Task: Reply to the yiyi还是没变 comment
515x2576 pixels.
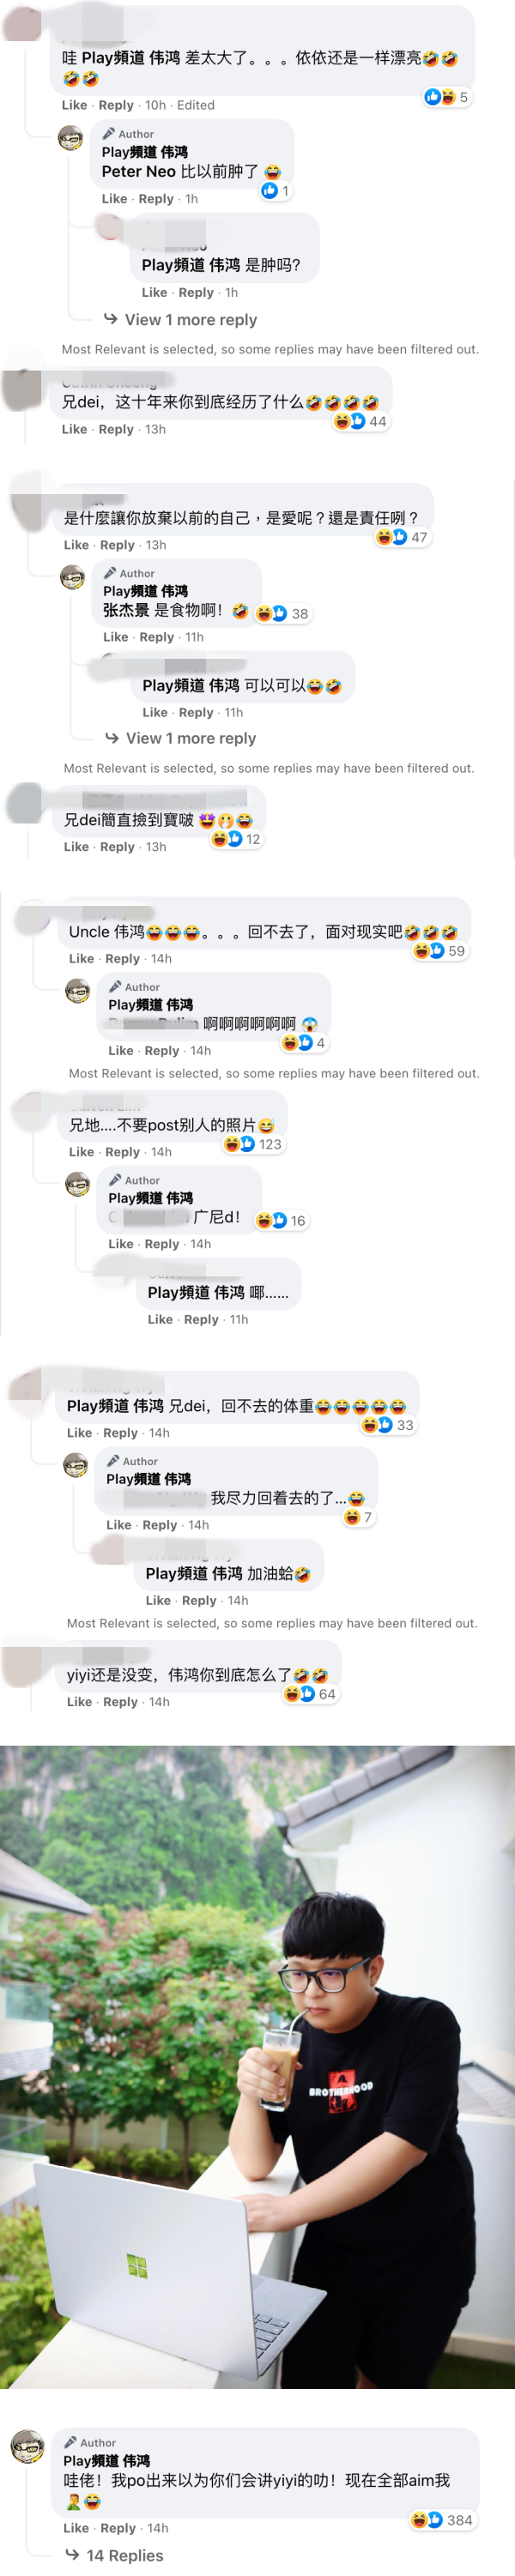Action: [x=121, y=1702]
